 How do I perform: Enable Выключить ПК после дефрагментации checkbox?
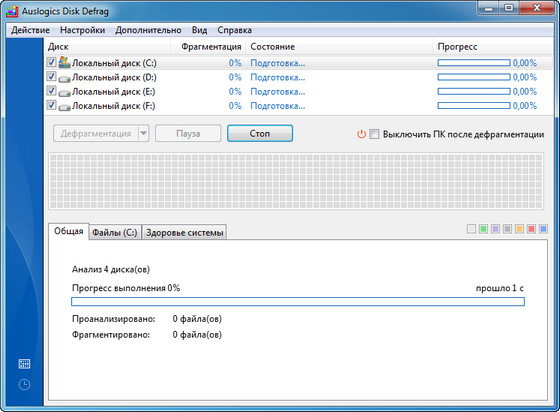click(x=374, y=134)
